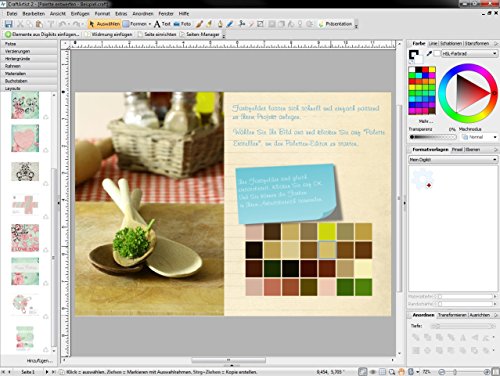
Task: Click the zoom out minus icon
Action: click(442, 372)
